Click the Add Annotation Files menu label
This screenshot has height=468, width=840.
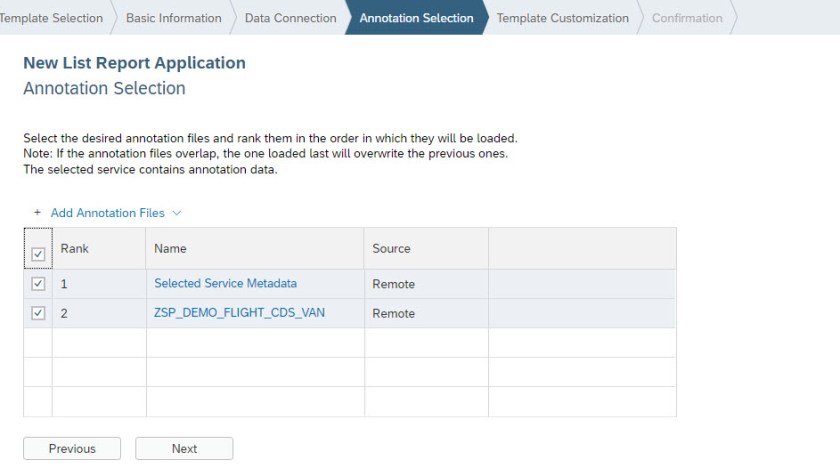(x=107, y=213)
